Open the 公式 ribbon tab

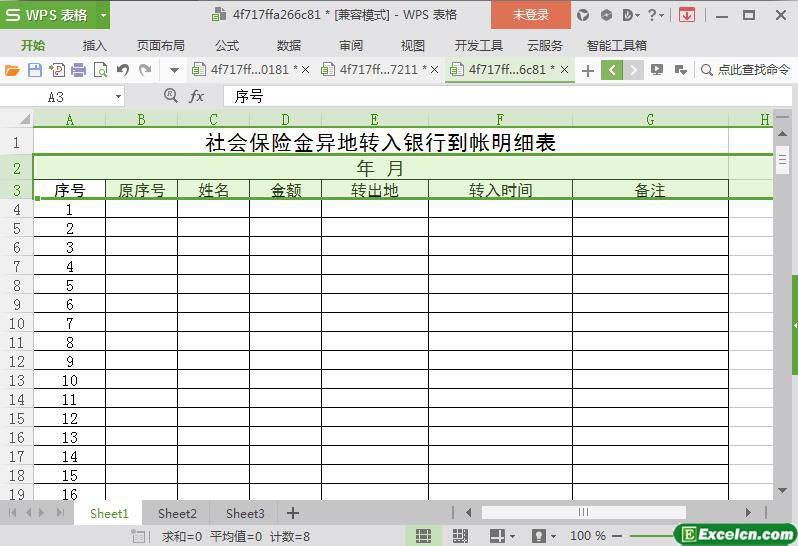coord(227,46)
